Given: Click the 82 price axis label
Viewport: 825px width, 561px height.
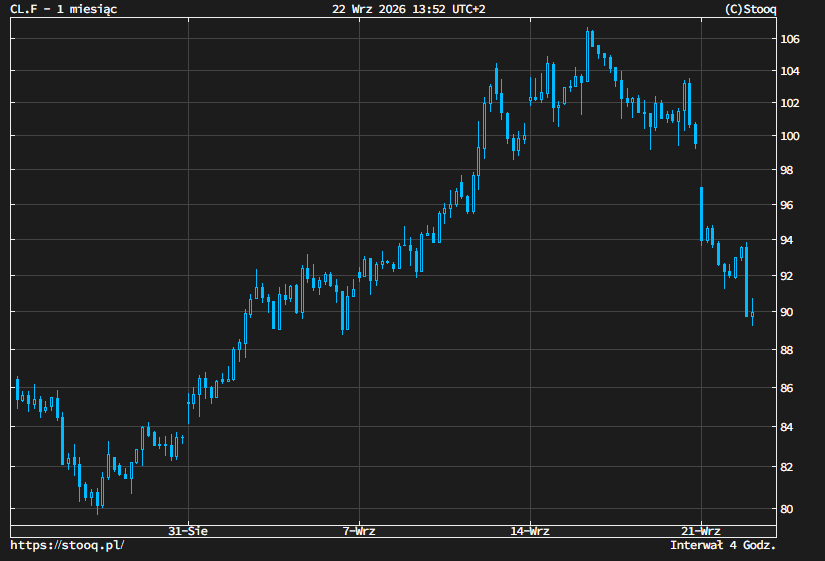Looking at the screenshot, I should pos(787,467).
